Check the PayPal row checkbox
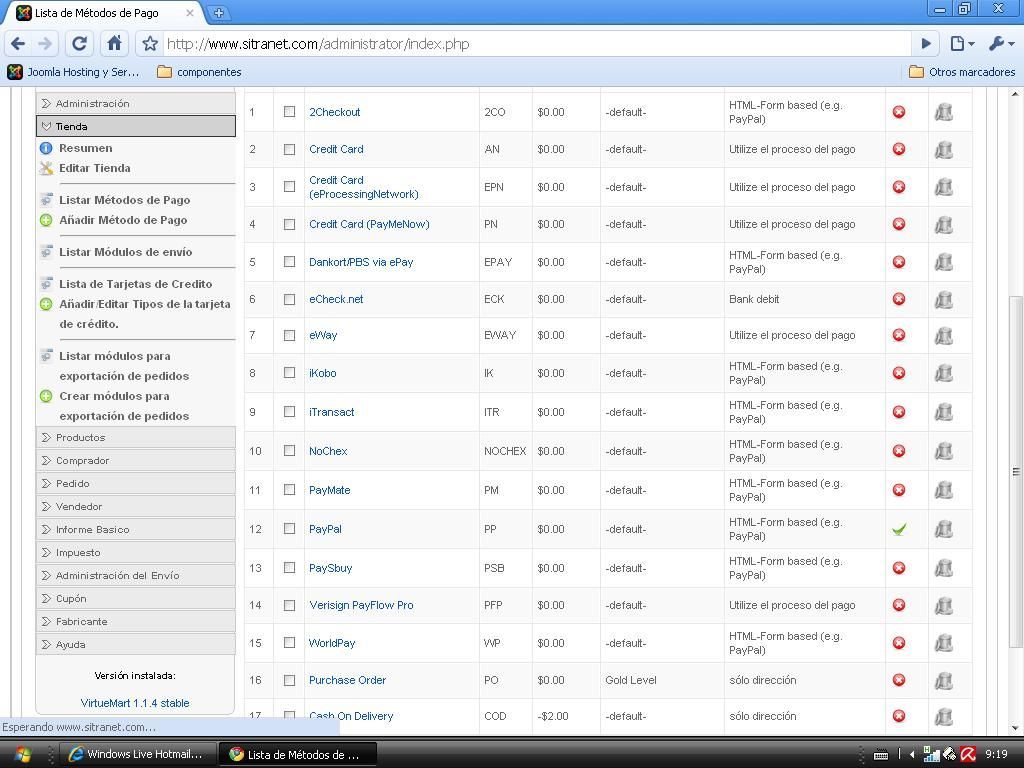Screen dimensions: 1024x768 (289, 528)
